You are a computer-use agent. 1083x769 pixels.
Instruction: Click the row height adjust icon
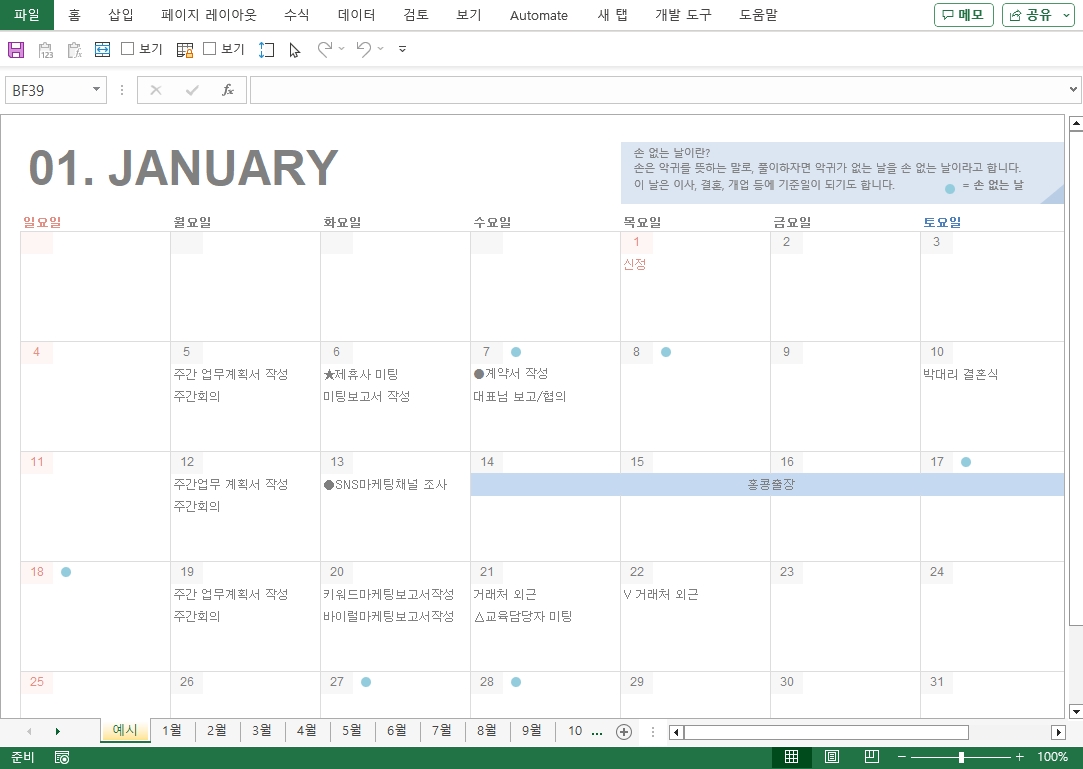[x=266, y=49]
